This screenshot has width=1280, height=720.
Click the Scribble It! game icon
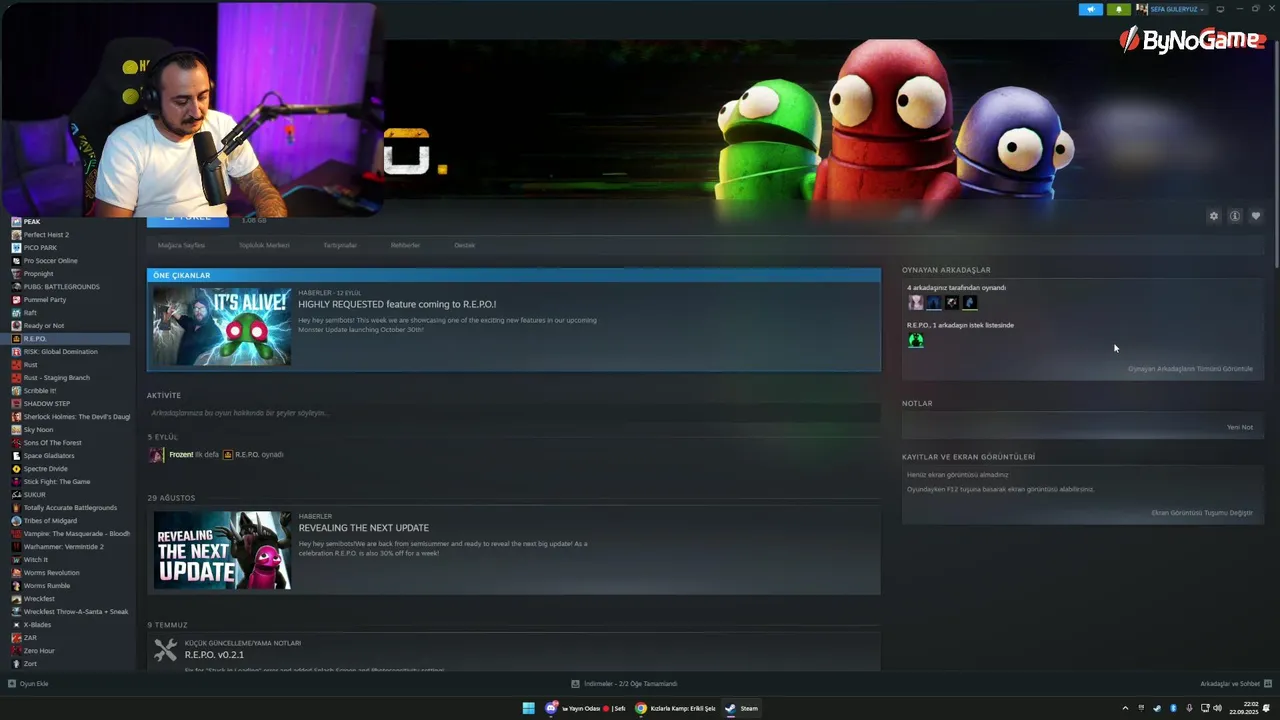[x=16, y=391]
